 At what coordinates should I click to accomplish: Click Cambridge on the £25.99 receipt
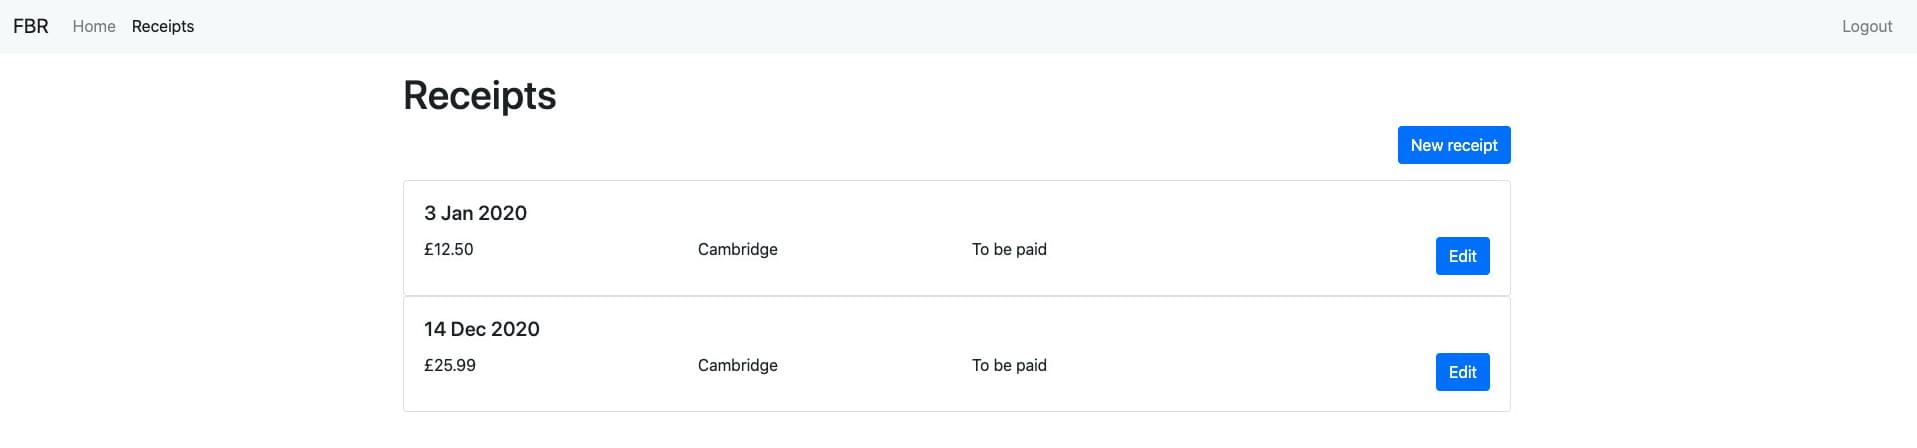pos(737,365)
